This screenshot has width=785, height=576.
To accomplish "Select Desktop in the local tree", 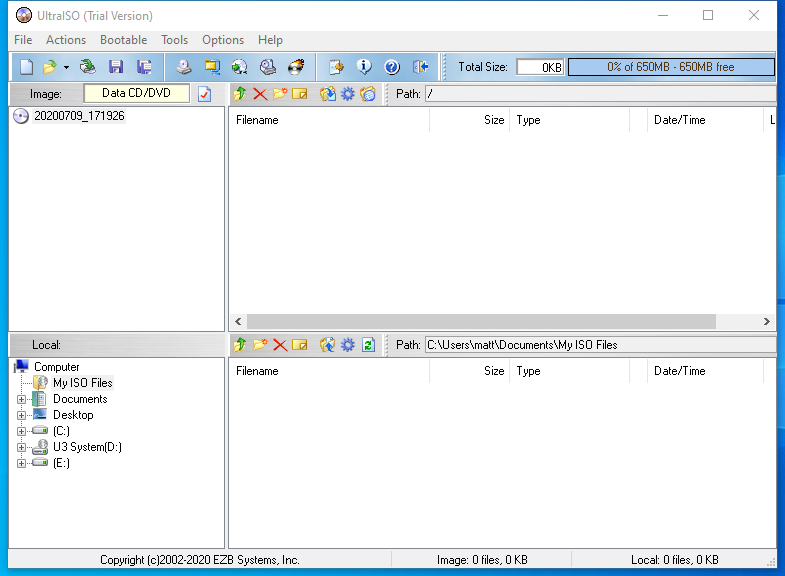I will pyautogui.click(x=73, y=415).
